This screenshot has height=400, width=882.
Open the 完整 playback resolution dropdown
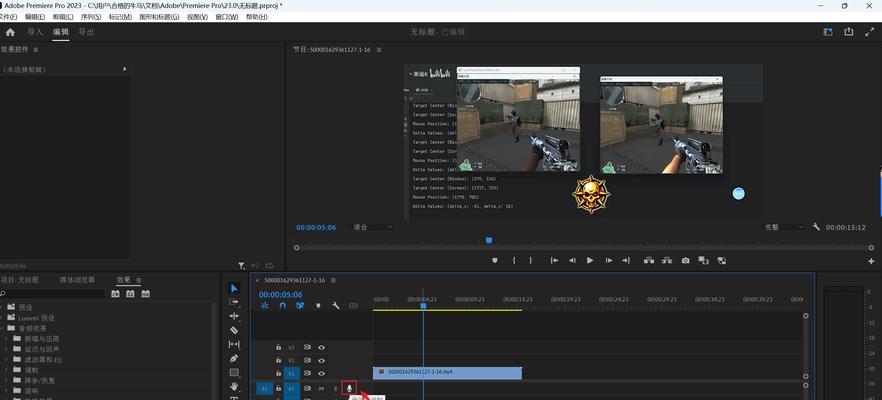784,227
